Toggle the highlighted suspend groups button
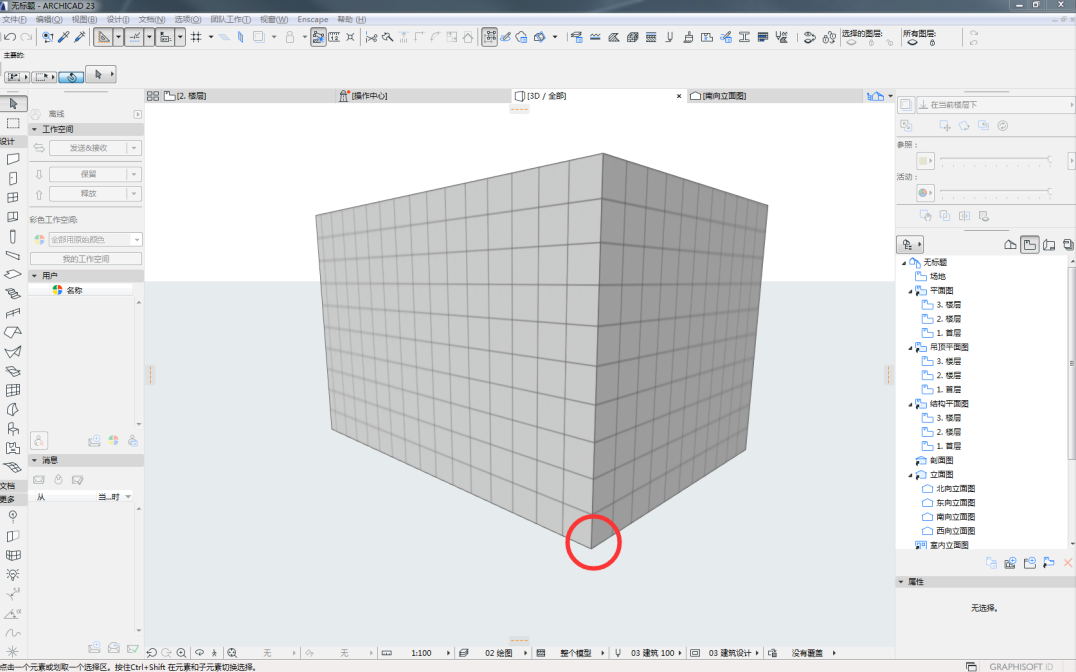This screenshot has height=672, width=1076. click(489, 37)
